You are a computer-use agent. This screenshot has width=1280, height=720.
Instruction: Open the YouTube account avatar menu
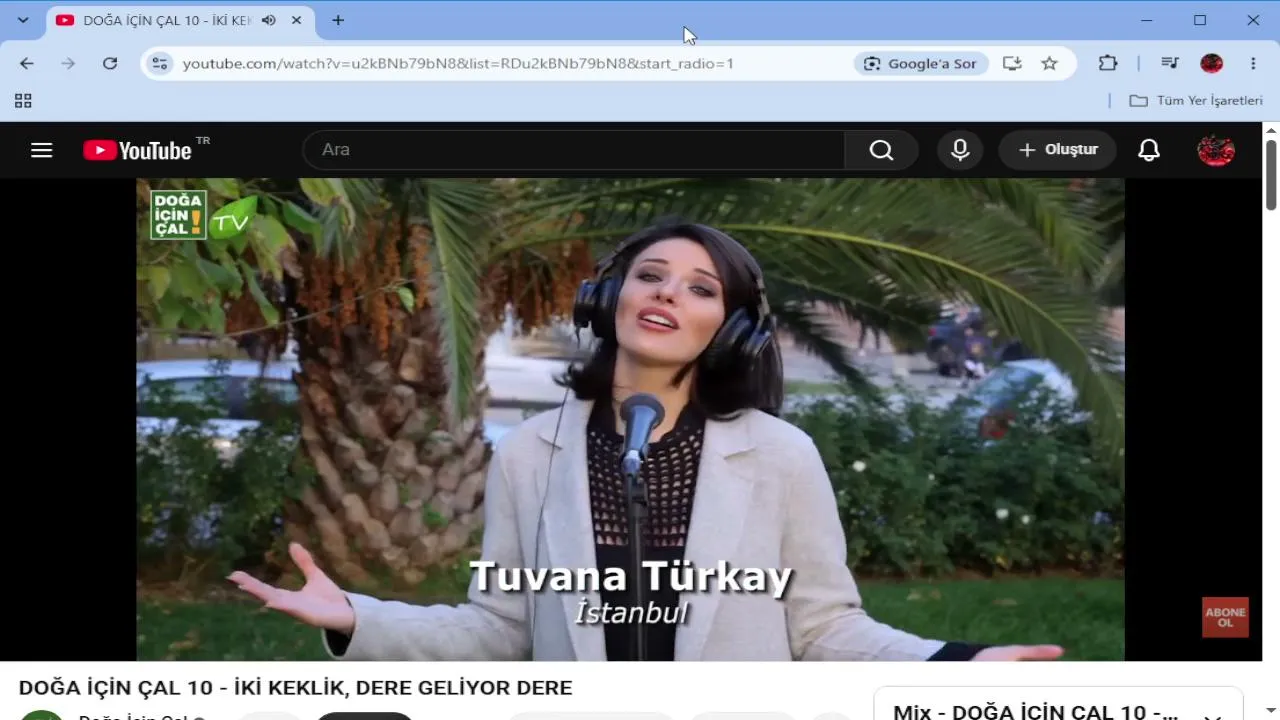click(1216, 150)
